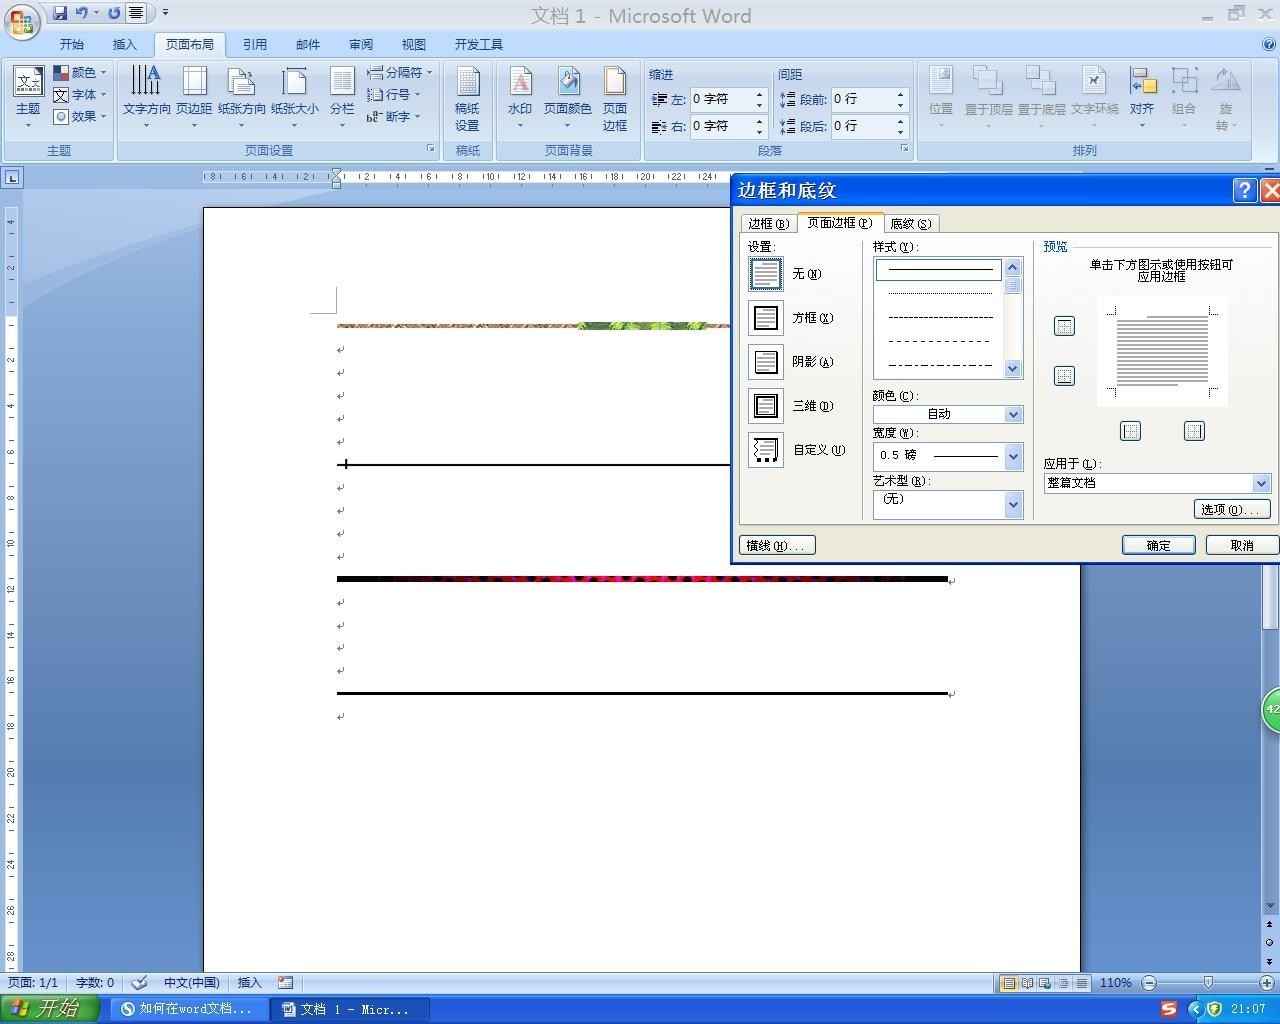This screenshot has width=1280, height=1024.
Task: Switch to 引用 References ribbon tab
Action: click(255, 45)
